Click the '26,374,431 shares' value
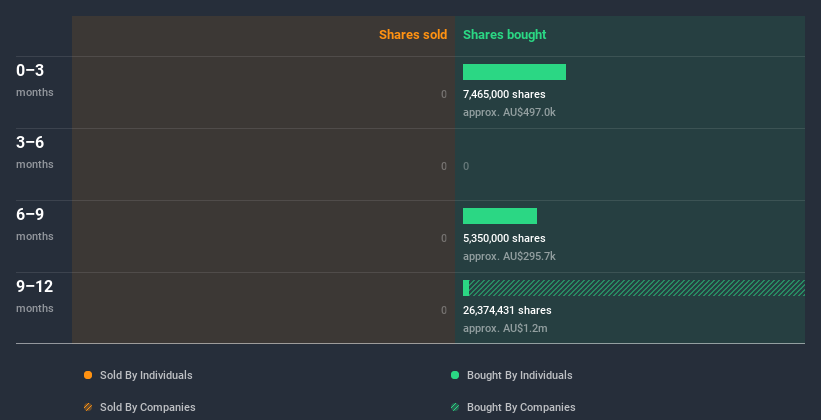The width and height of the screenshot is (821, 420). 507,310
